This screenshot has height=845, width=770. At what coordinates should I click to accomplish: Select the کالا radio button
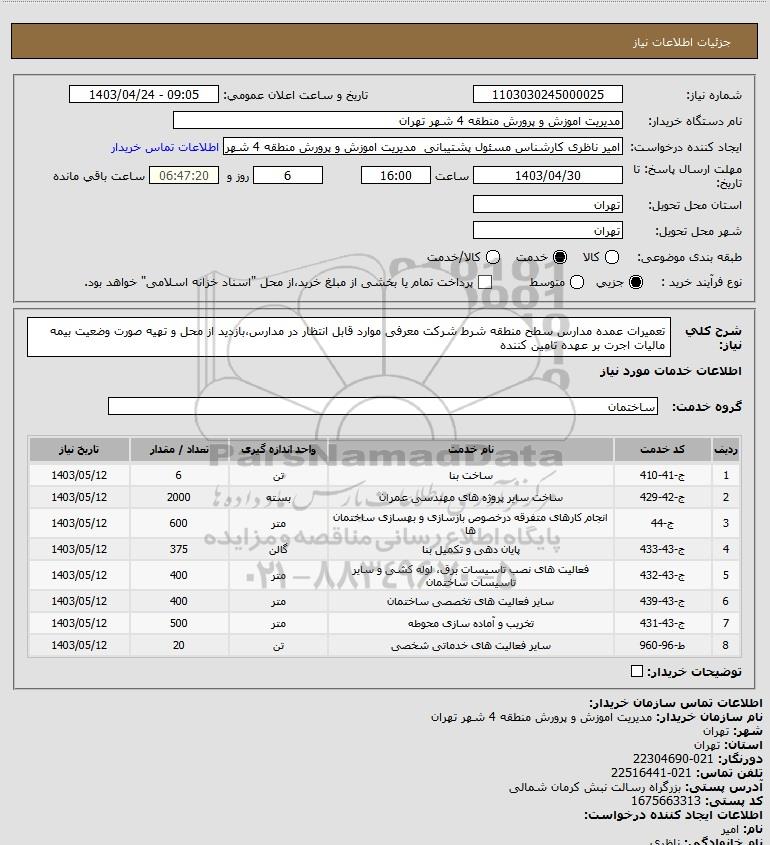(612, 258)
